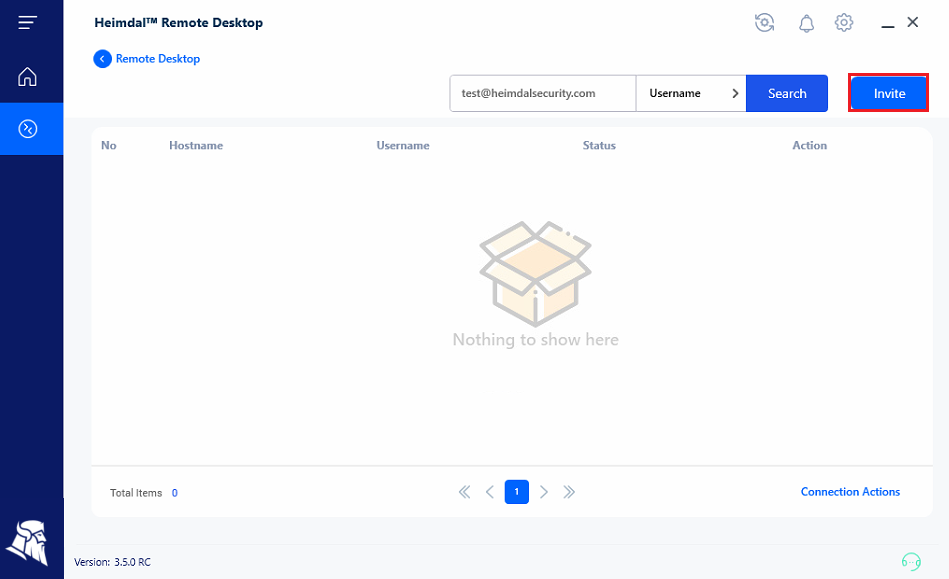The height and width of the screenshot is (579, 949).
Task: Click the back arrow beside Remote Desktop
Action: click(102, 59)
